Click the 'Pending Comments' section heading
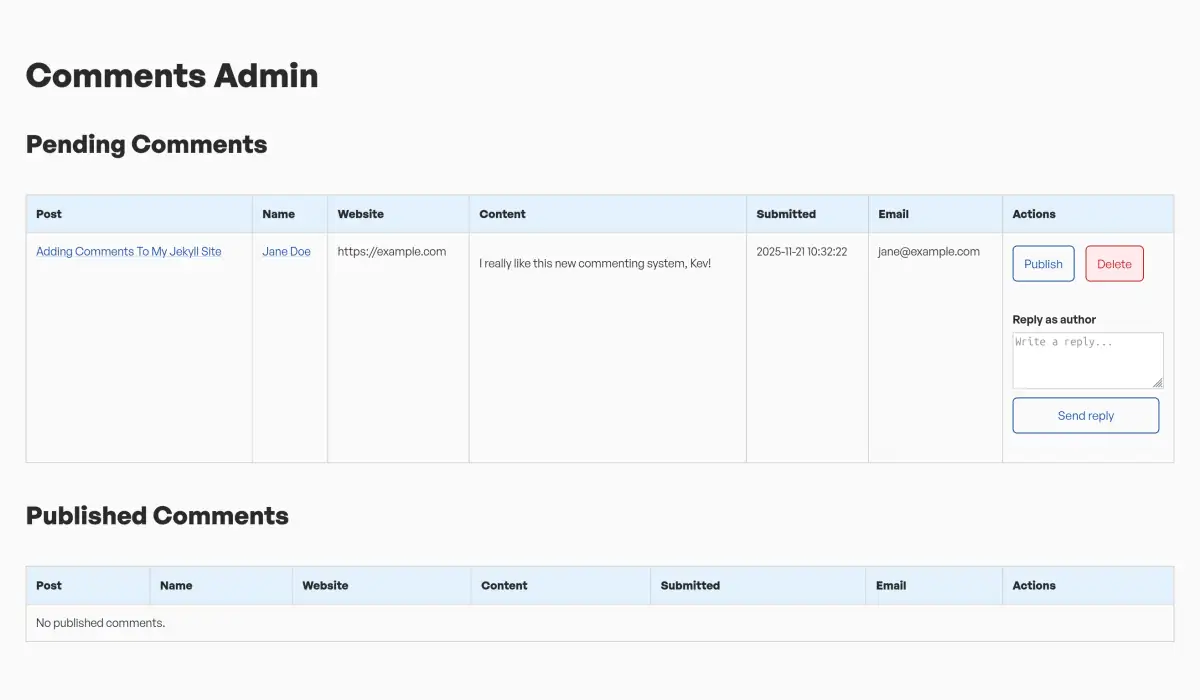The image size is (1200, 700). point(146,144)
